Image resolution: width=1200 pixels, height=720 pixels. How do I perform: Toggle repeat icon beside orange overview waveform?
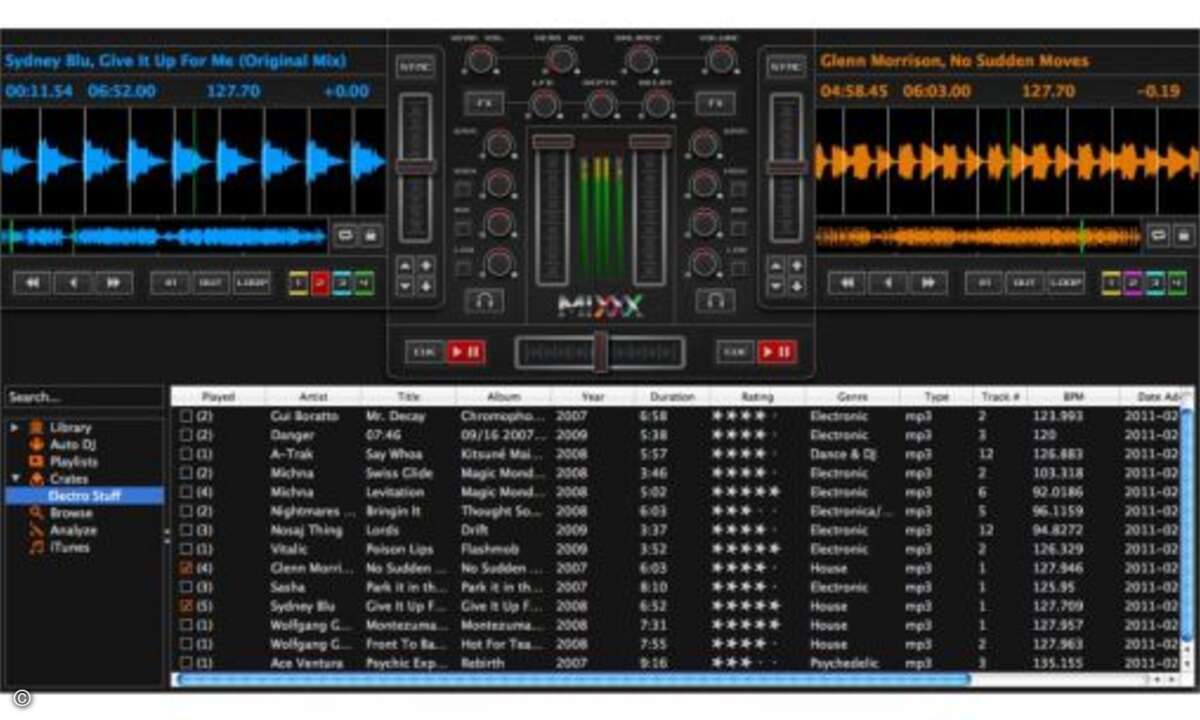(x=1160, y=236)
